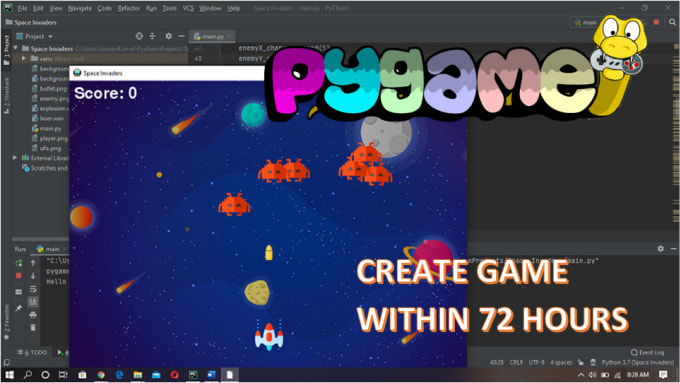This screenshot has width=680, height=383.
Task: Click the red stop icon in run panel
Action: point(19,276)
